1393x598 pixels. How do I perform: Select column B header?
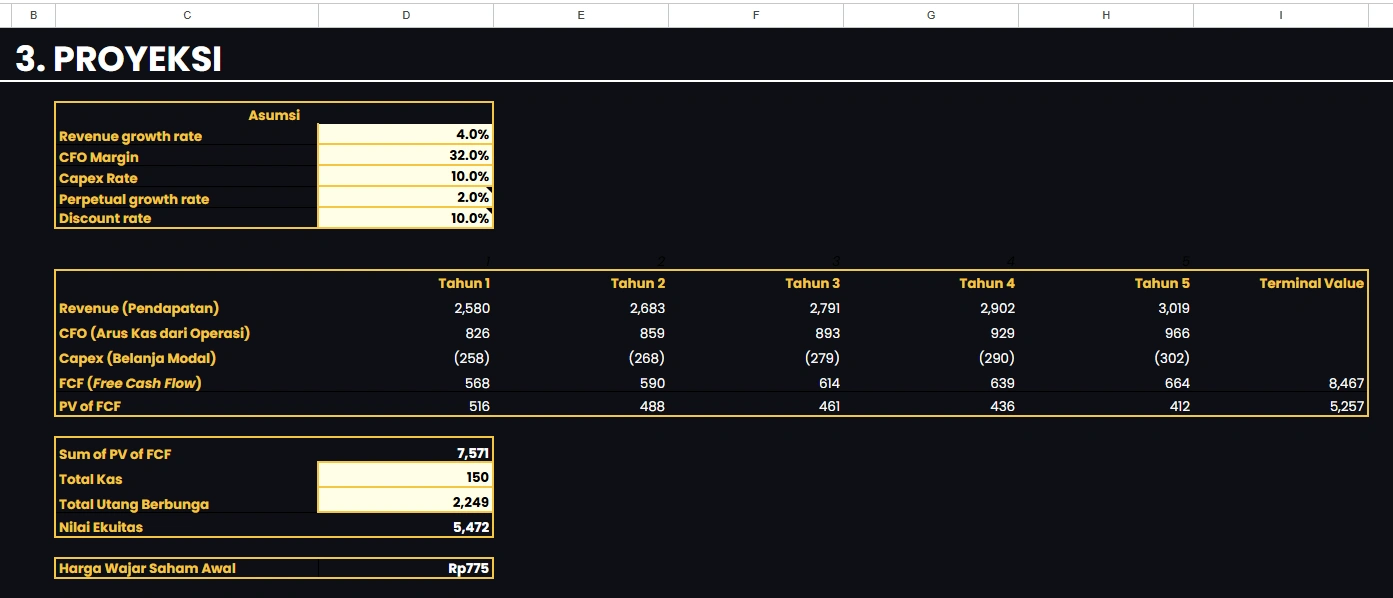click(x=34, y=15)
